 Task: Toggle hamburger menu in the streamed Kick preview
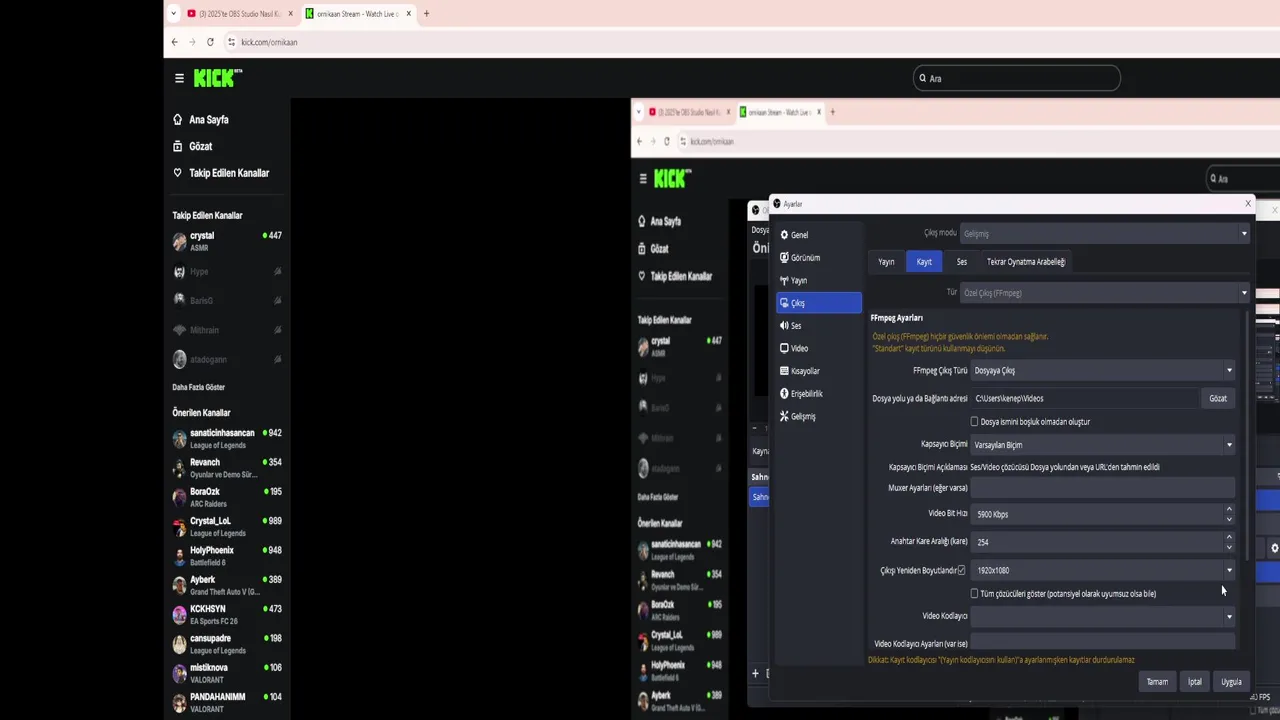click(643, 179)
